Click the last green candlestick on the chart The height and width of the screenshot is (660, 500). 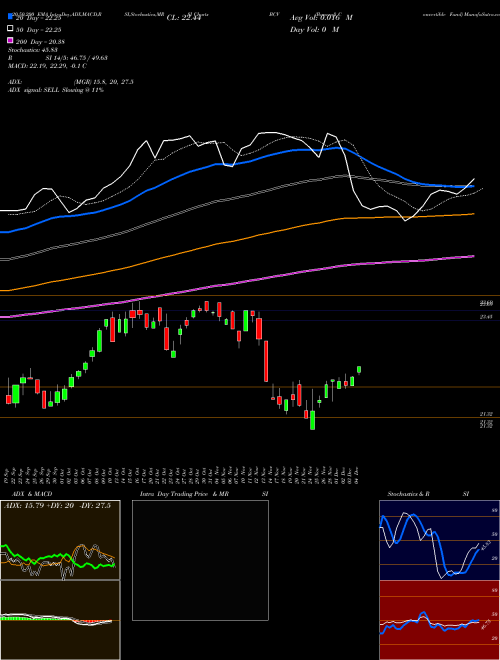point(359,370)
